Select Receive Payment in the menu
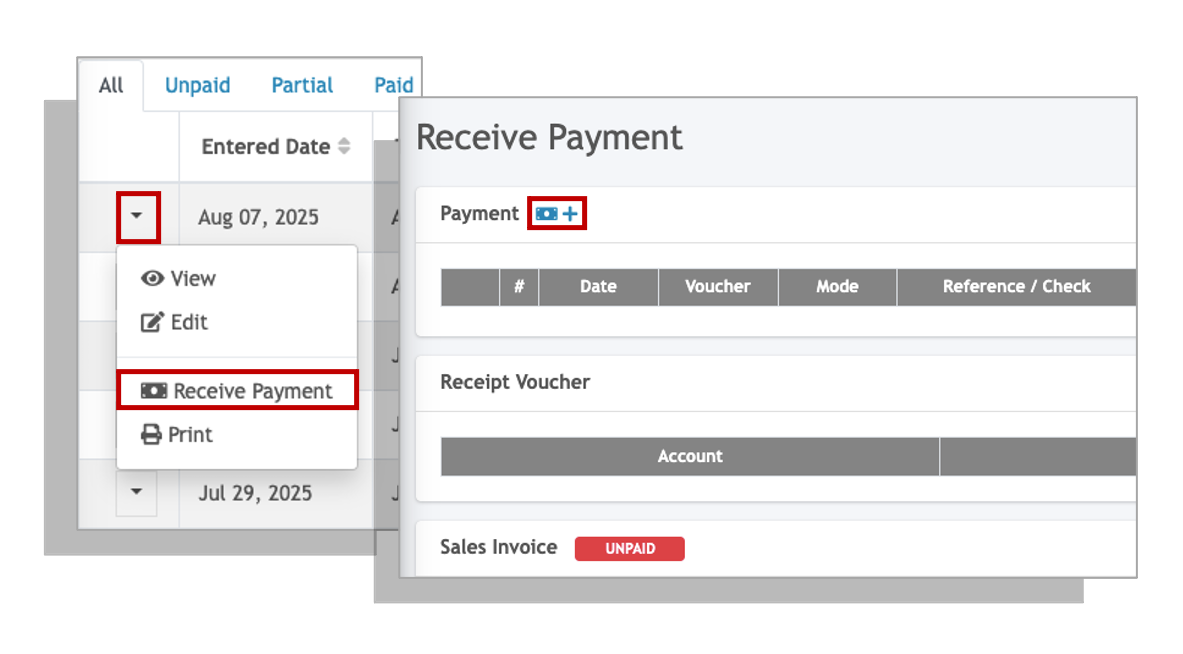1183x654 pixels. (237, 391)
